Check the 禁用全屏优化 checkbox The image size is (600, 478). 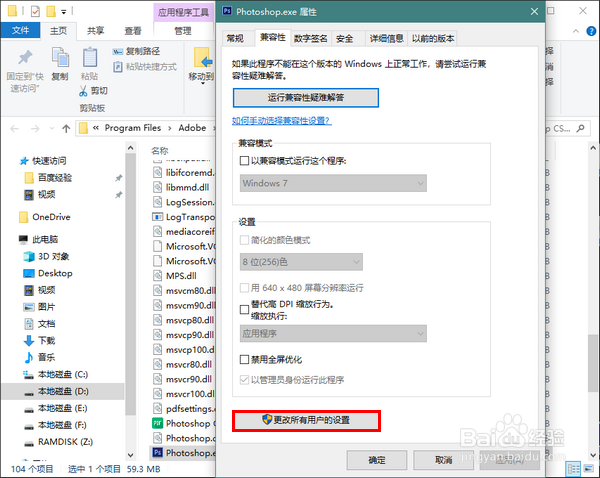coord(244,360)
